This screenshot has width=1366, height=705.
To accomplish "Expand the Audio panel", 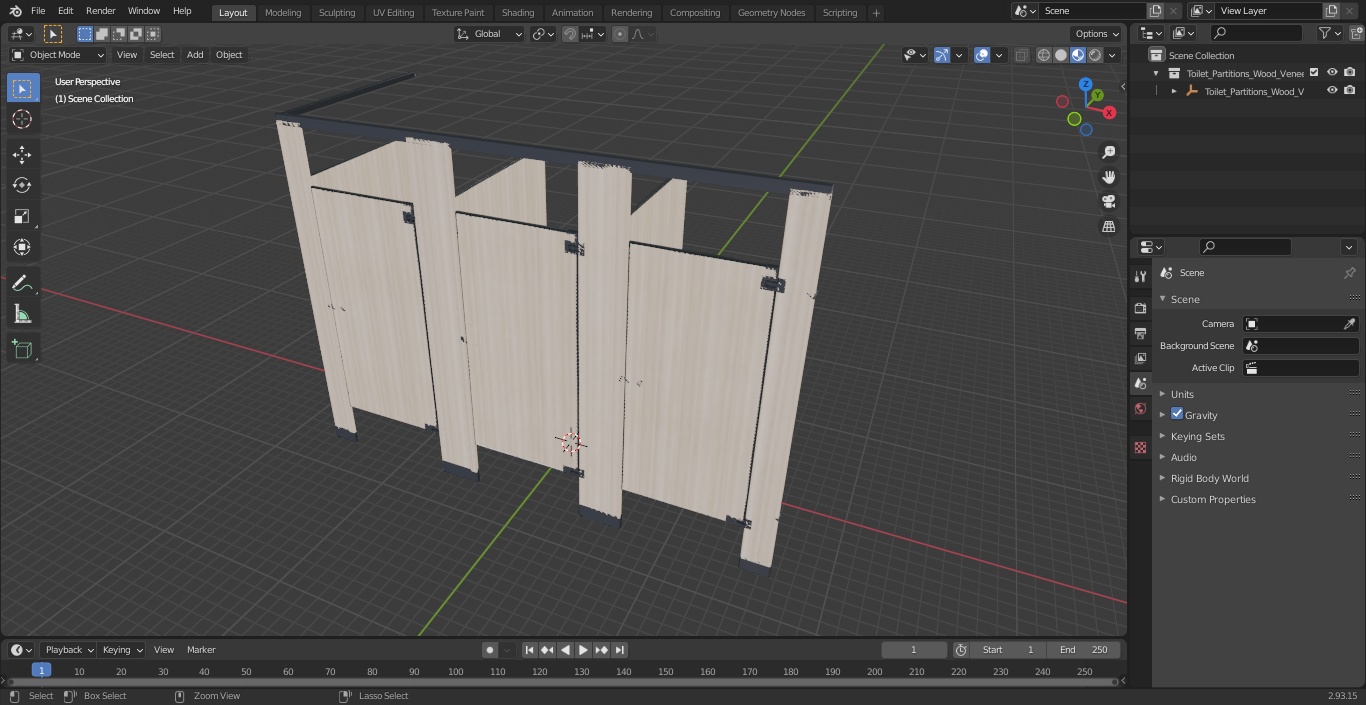I will click(1183, 457).
